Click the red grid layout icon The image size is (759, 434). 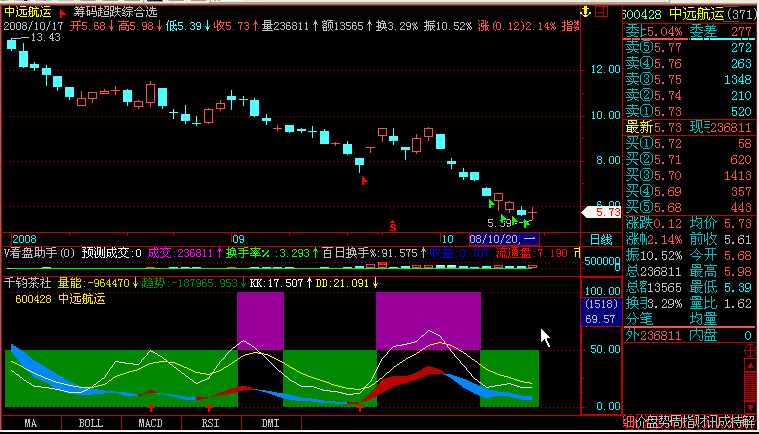click(x=602, y=12)
